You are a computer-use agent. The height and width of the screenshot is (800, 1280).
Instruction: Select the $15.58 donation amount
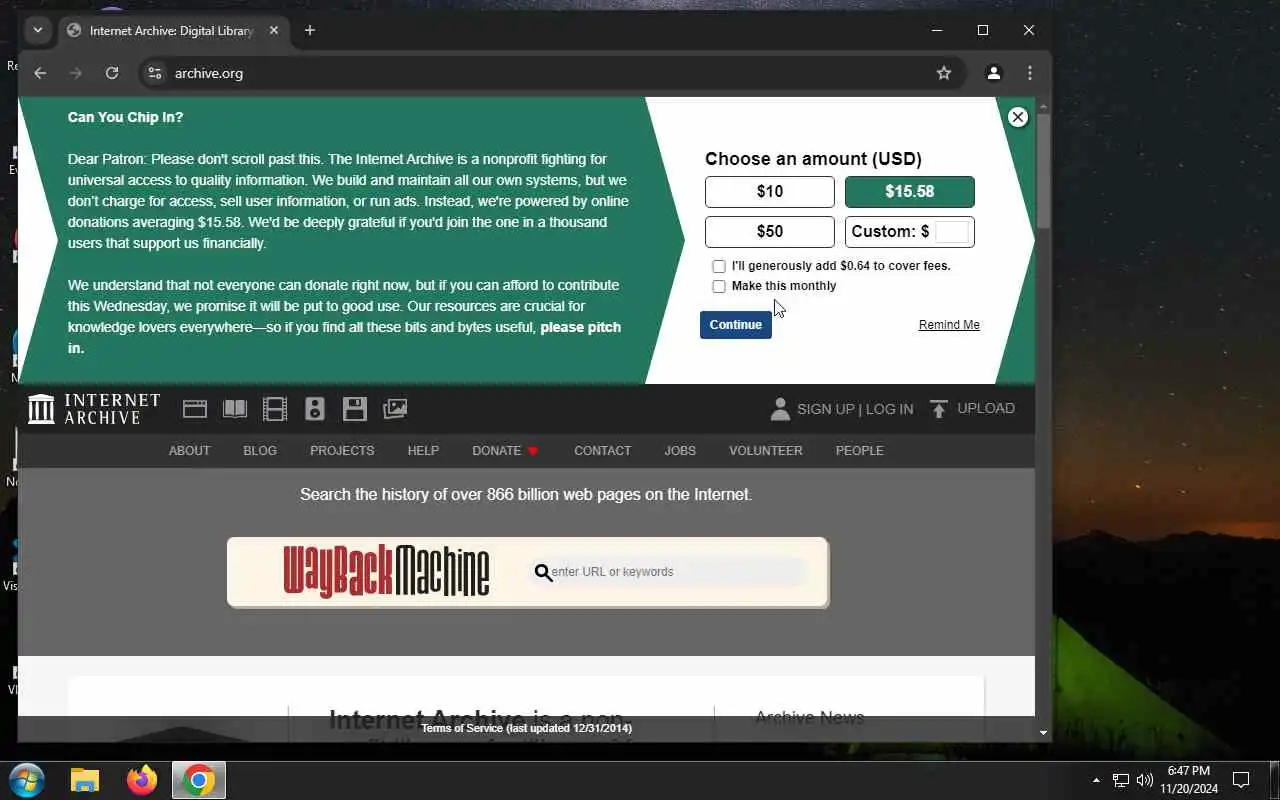coord(910,192)
